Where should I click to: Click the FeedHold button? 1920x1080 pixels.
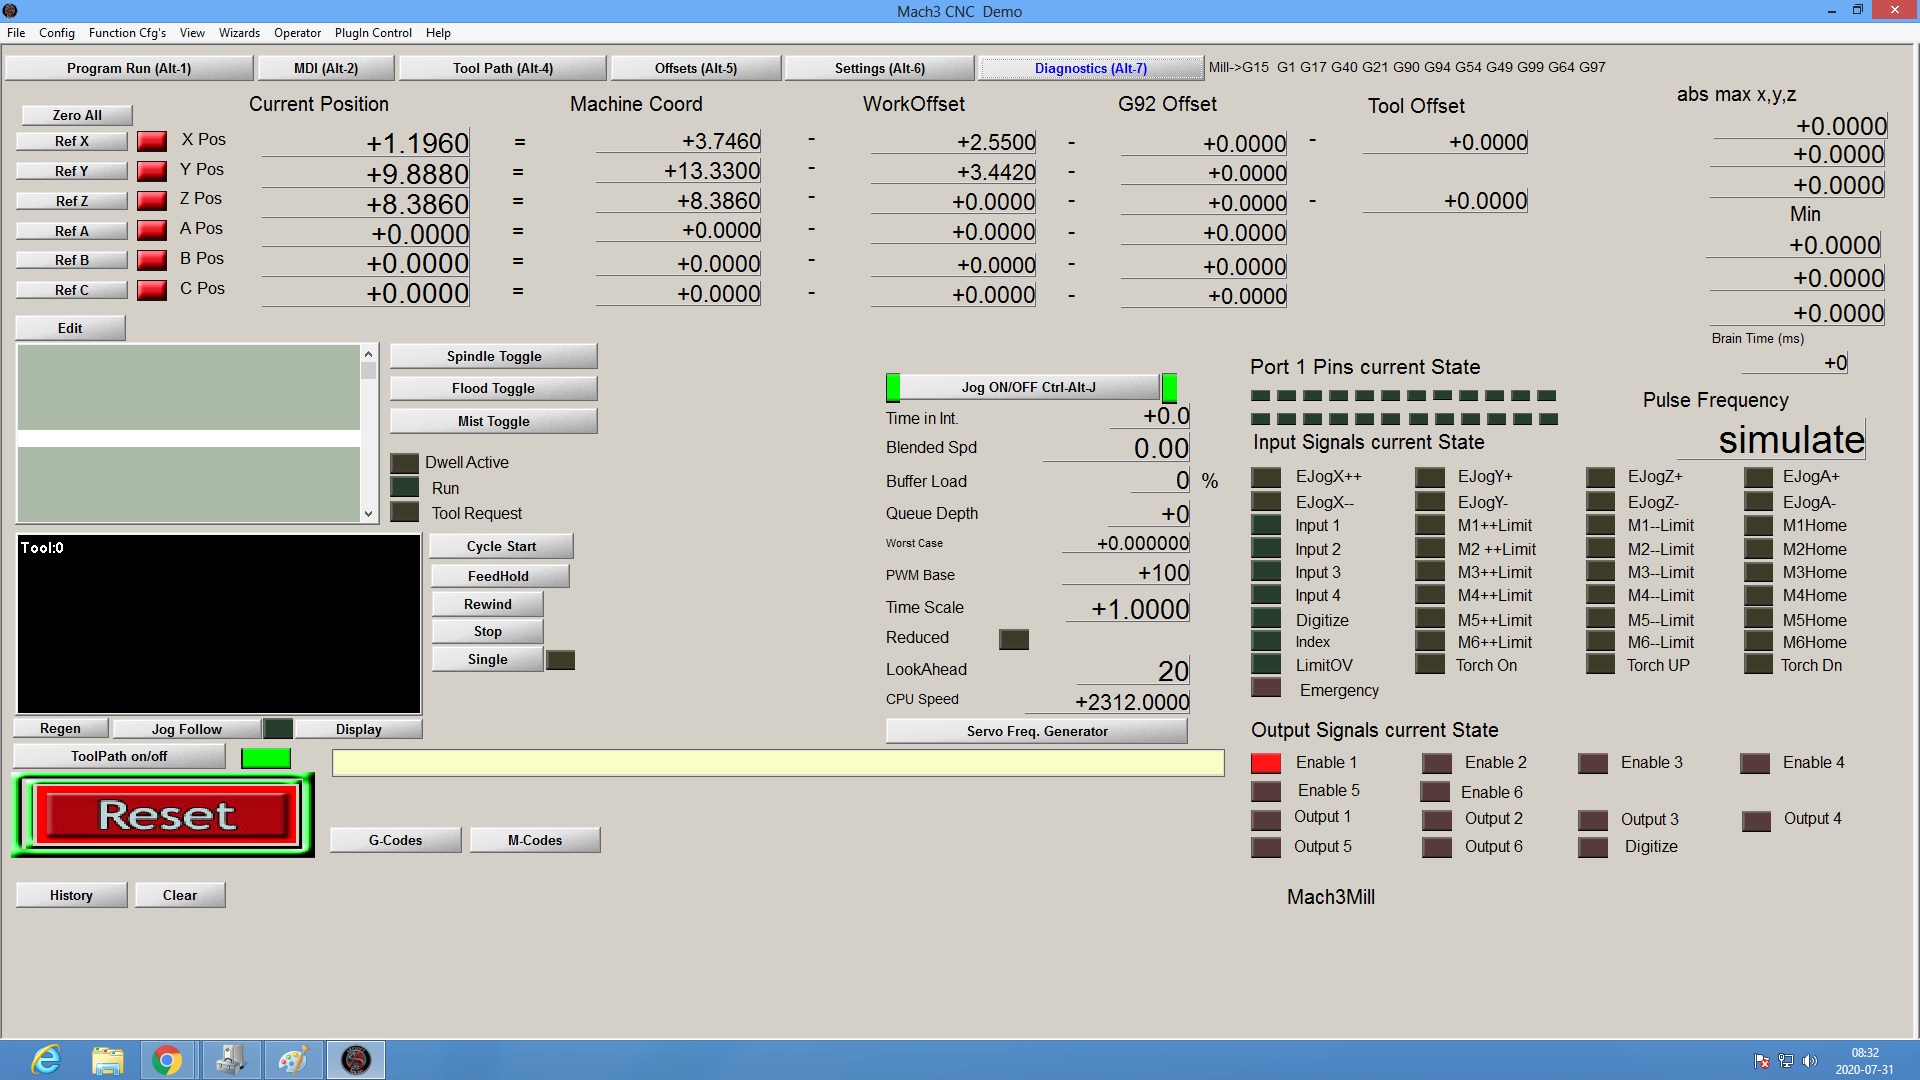pos(499,576)
